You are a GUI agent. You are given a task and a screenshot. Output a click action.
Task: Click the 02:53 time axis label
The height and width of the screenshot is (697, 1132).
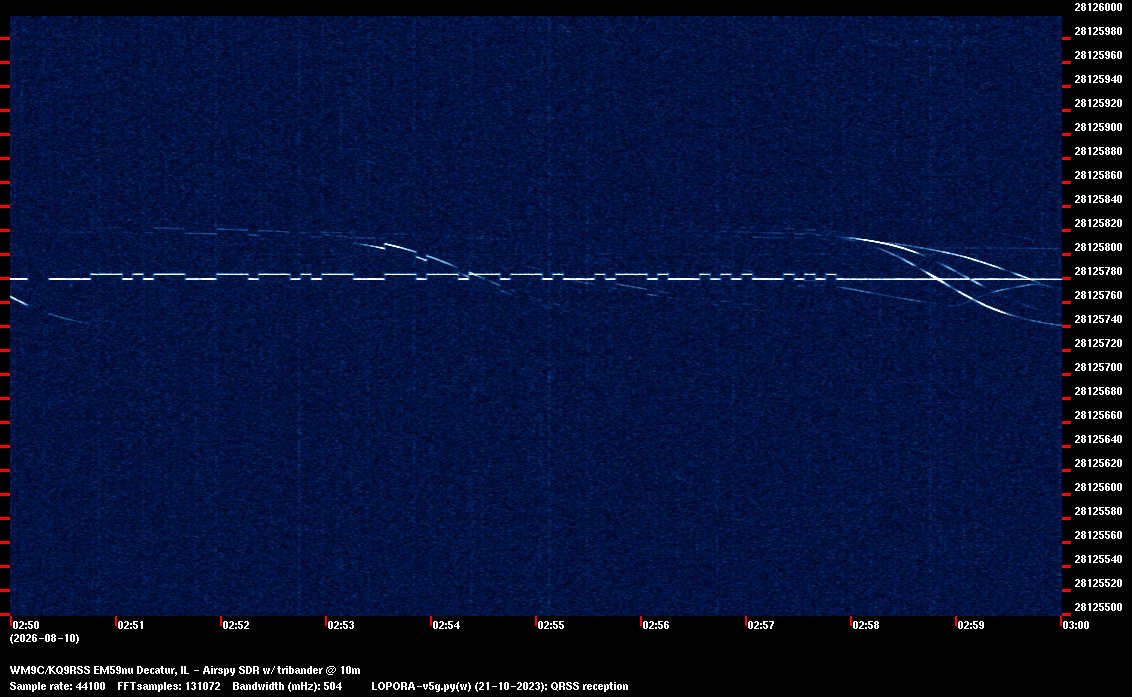click(x=341, y=625)
